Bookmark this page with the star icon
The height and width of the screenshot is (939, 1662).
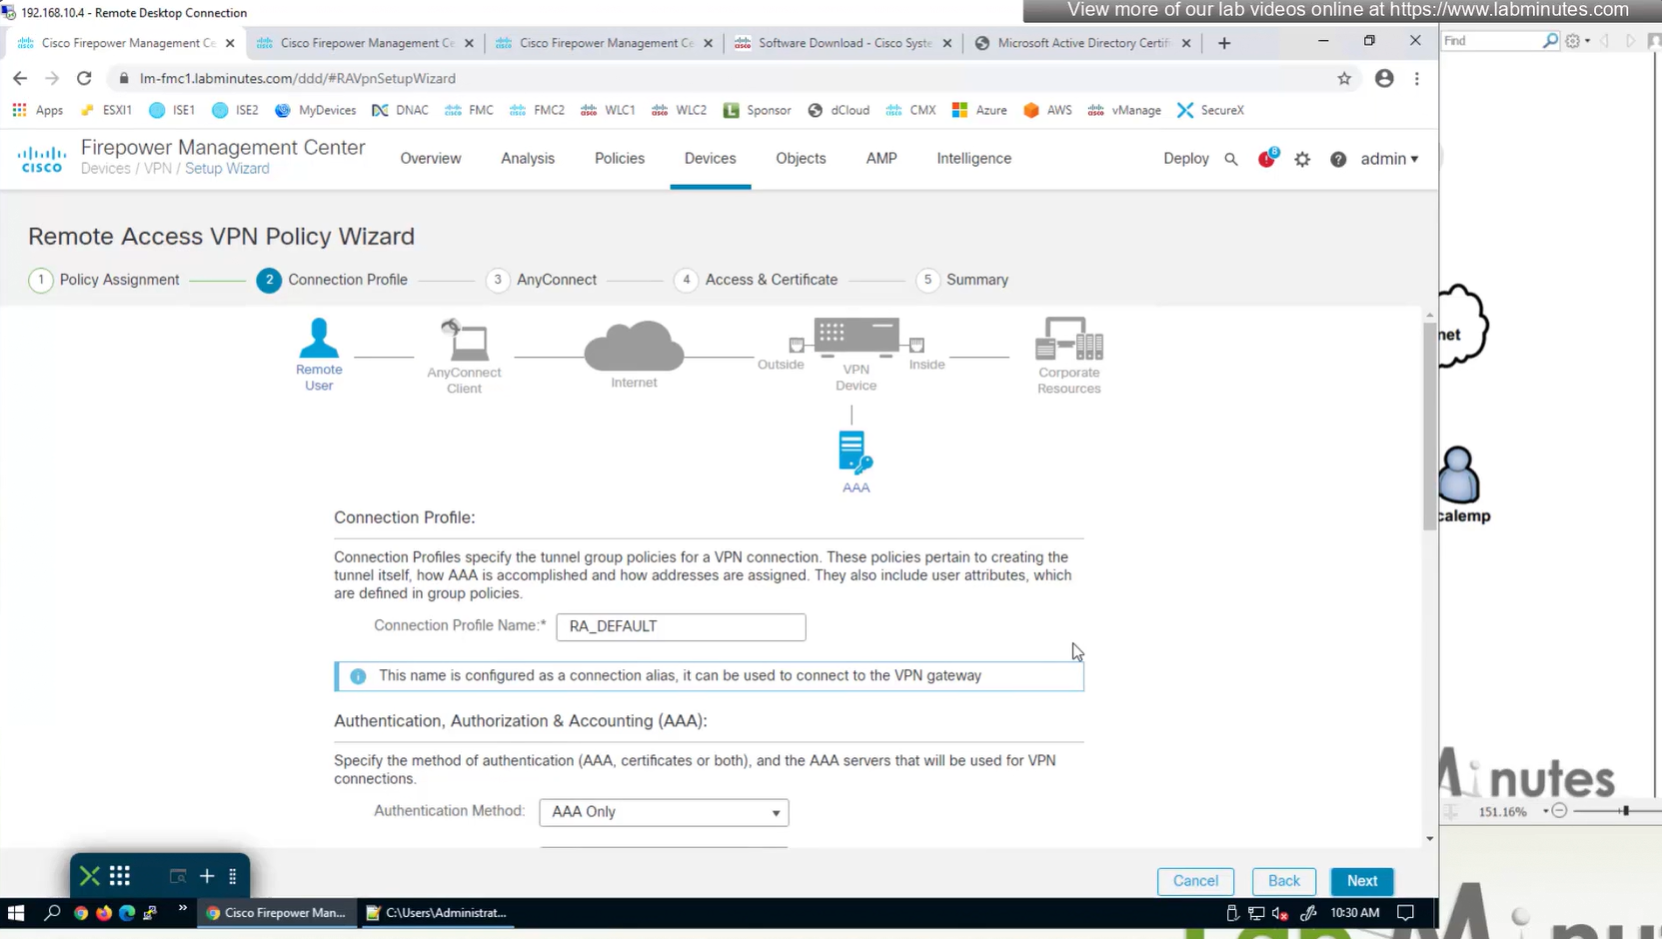pyautogui.click(x=1344, y=78)
